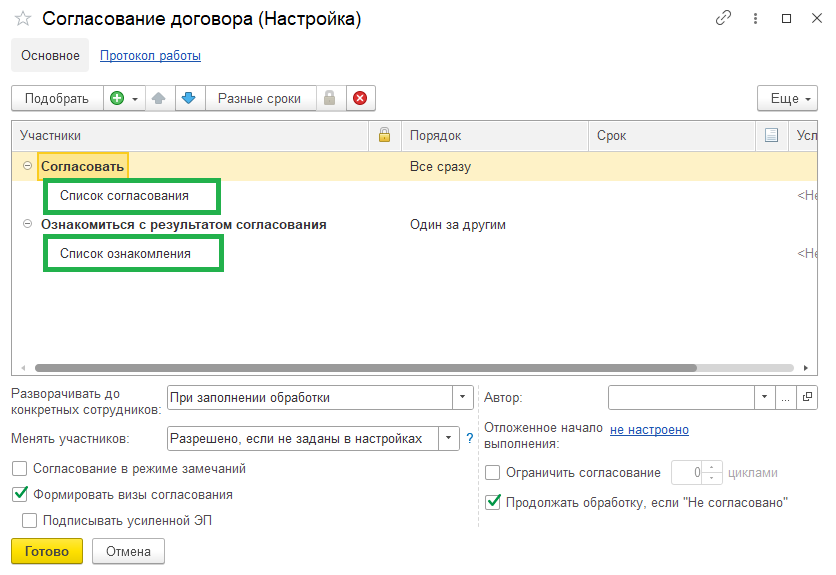Click the padlock toolbar button
The height and width of the screenshot is (575, 836).
[329, 98]
